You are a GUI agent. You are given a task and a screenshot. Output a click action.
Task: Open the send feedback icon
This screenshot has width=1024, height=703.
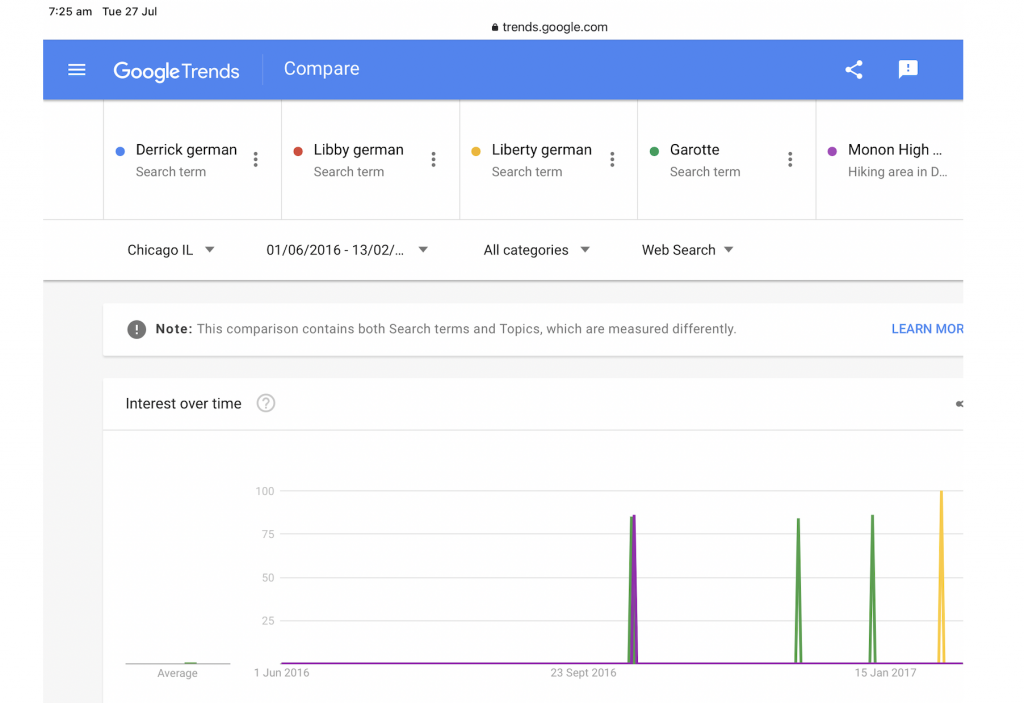pos(908,70)
